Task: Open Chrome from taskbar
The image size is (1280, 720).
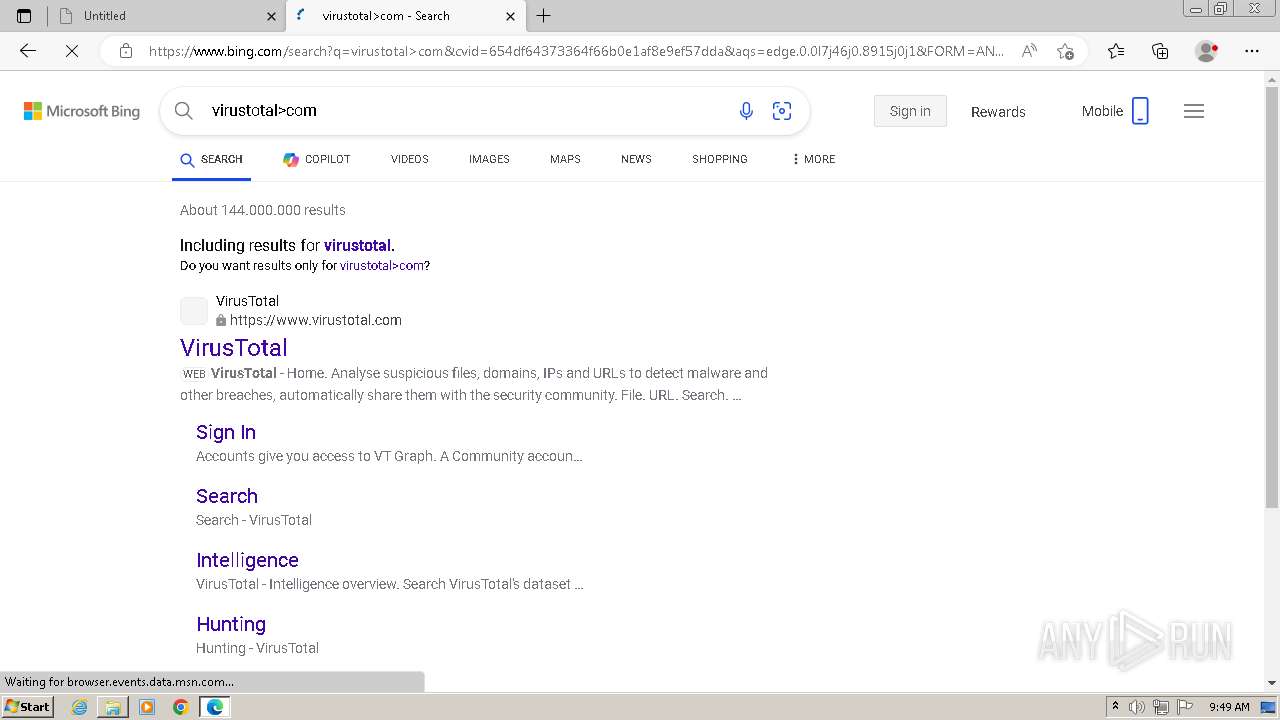Action: (x=180, y=707)
